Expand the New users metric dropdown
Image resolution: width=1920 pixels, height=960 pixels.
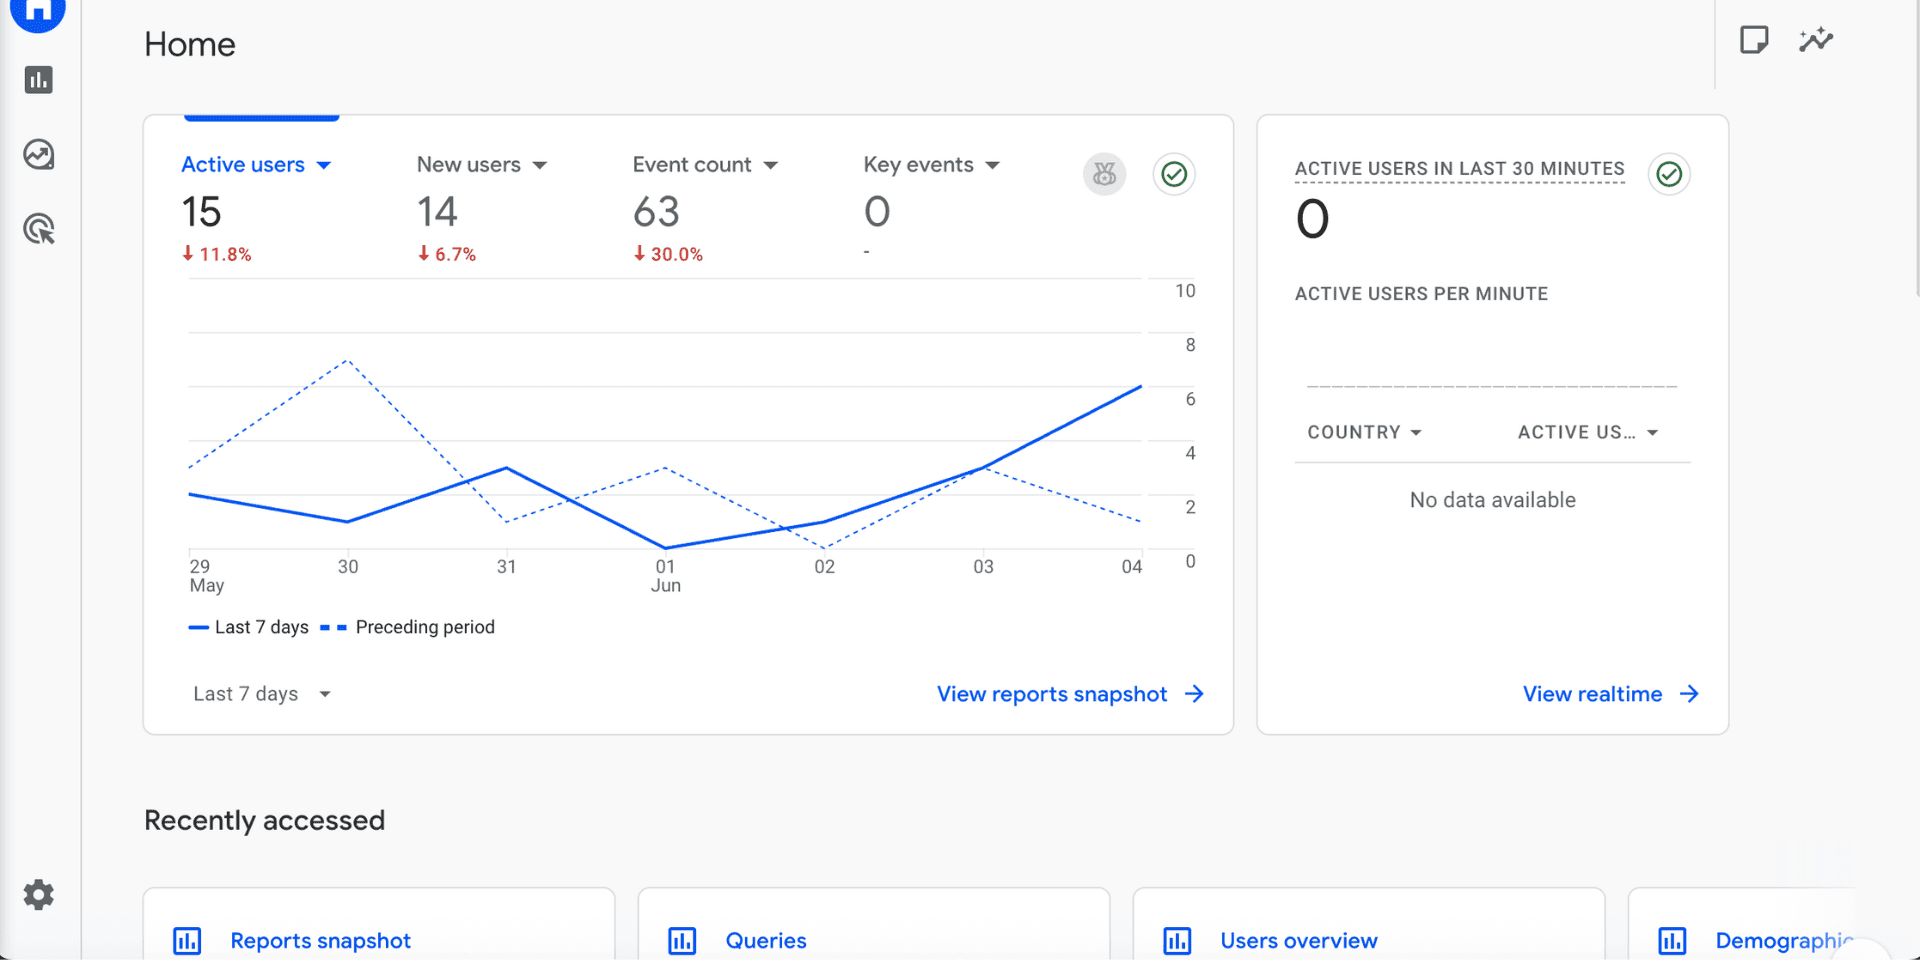coord(540,165)
